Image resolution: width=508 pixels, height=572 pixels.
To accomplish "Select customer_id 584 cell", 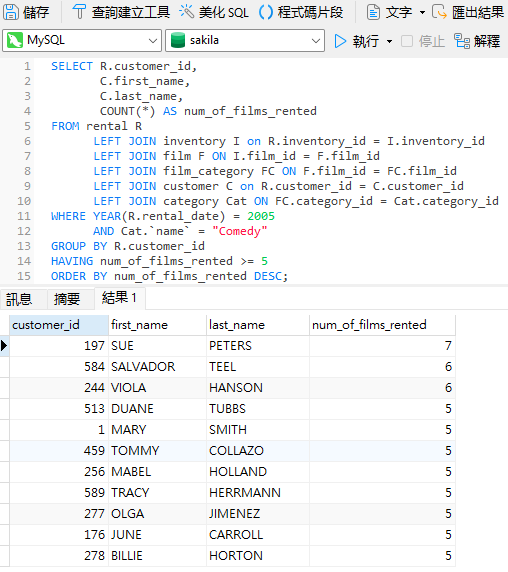I will tap(59, 367).
